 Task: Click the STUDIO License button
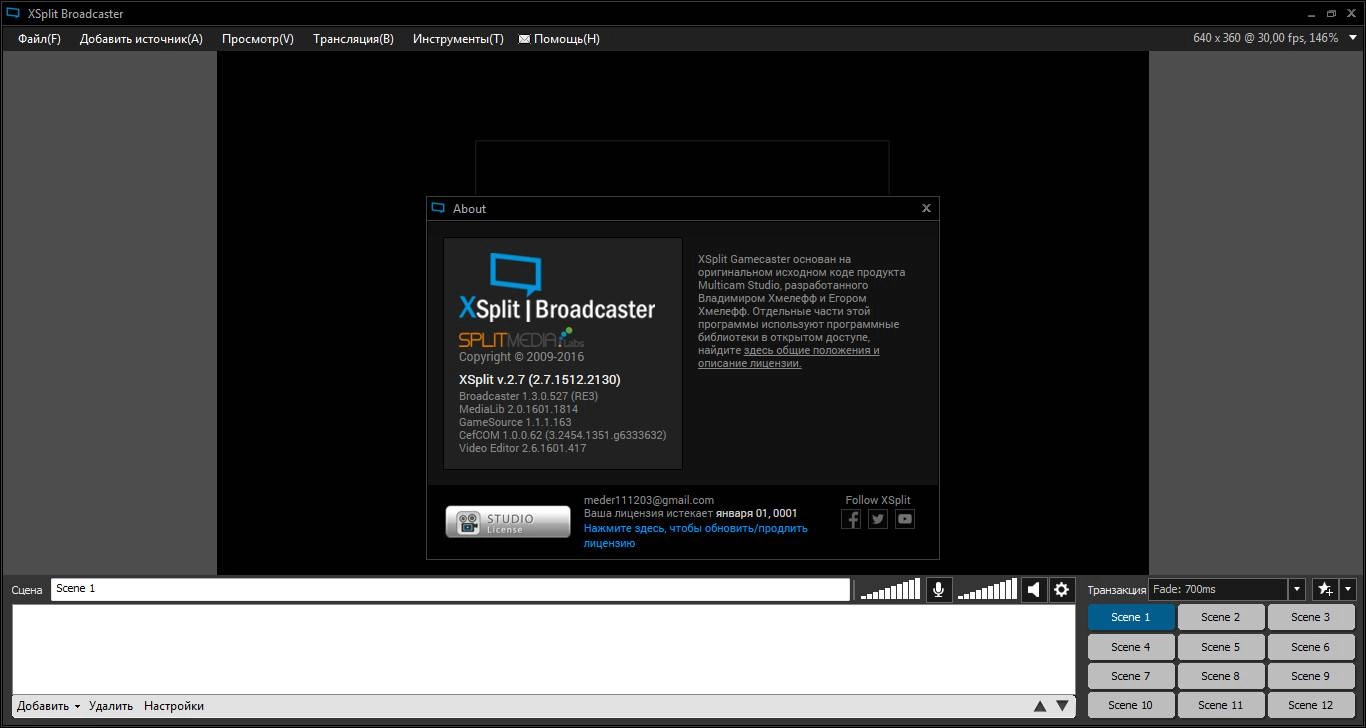[508, 522]
